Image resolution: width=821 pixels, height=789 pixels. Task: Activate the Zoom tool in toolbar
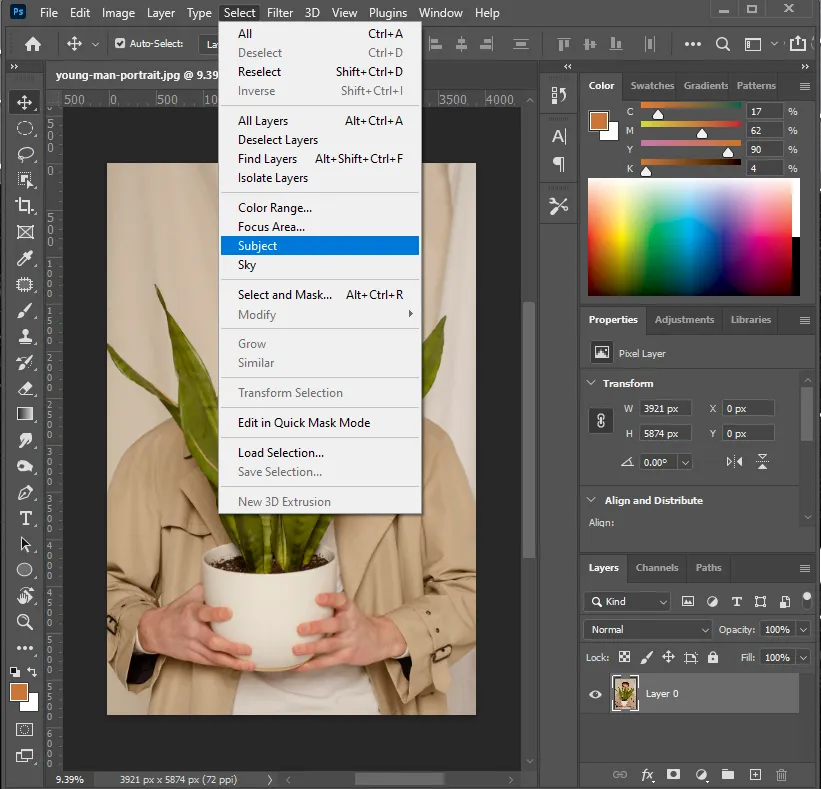[x=25, y=622]
